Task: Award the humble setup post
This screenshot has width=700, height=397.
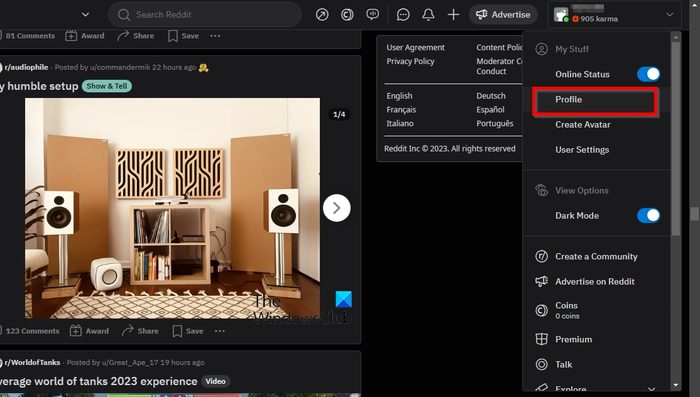Action: (x=89, y=331)
